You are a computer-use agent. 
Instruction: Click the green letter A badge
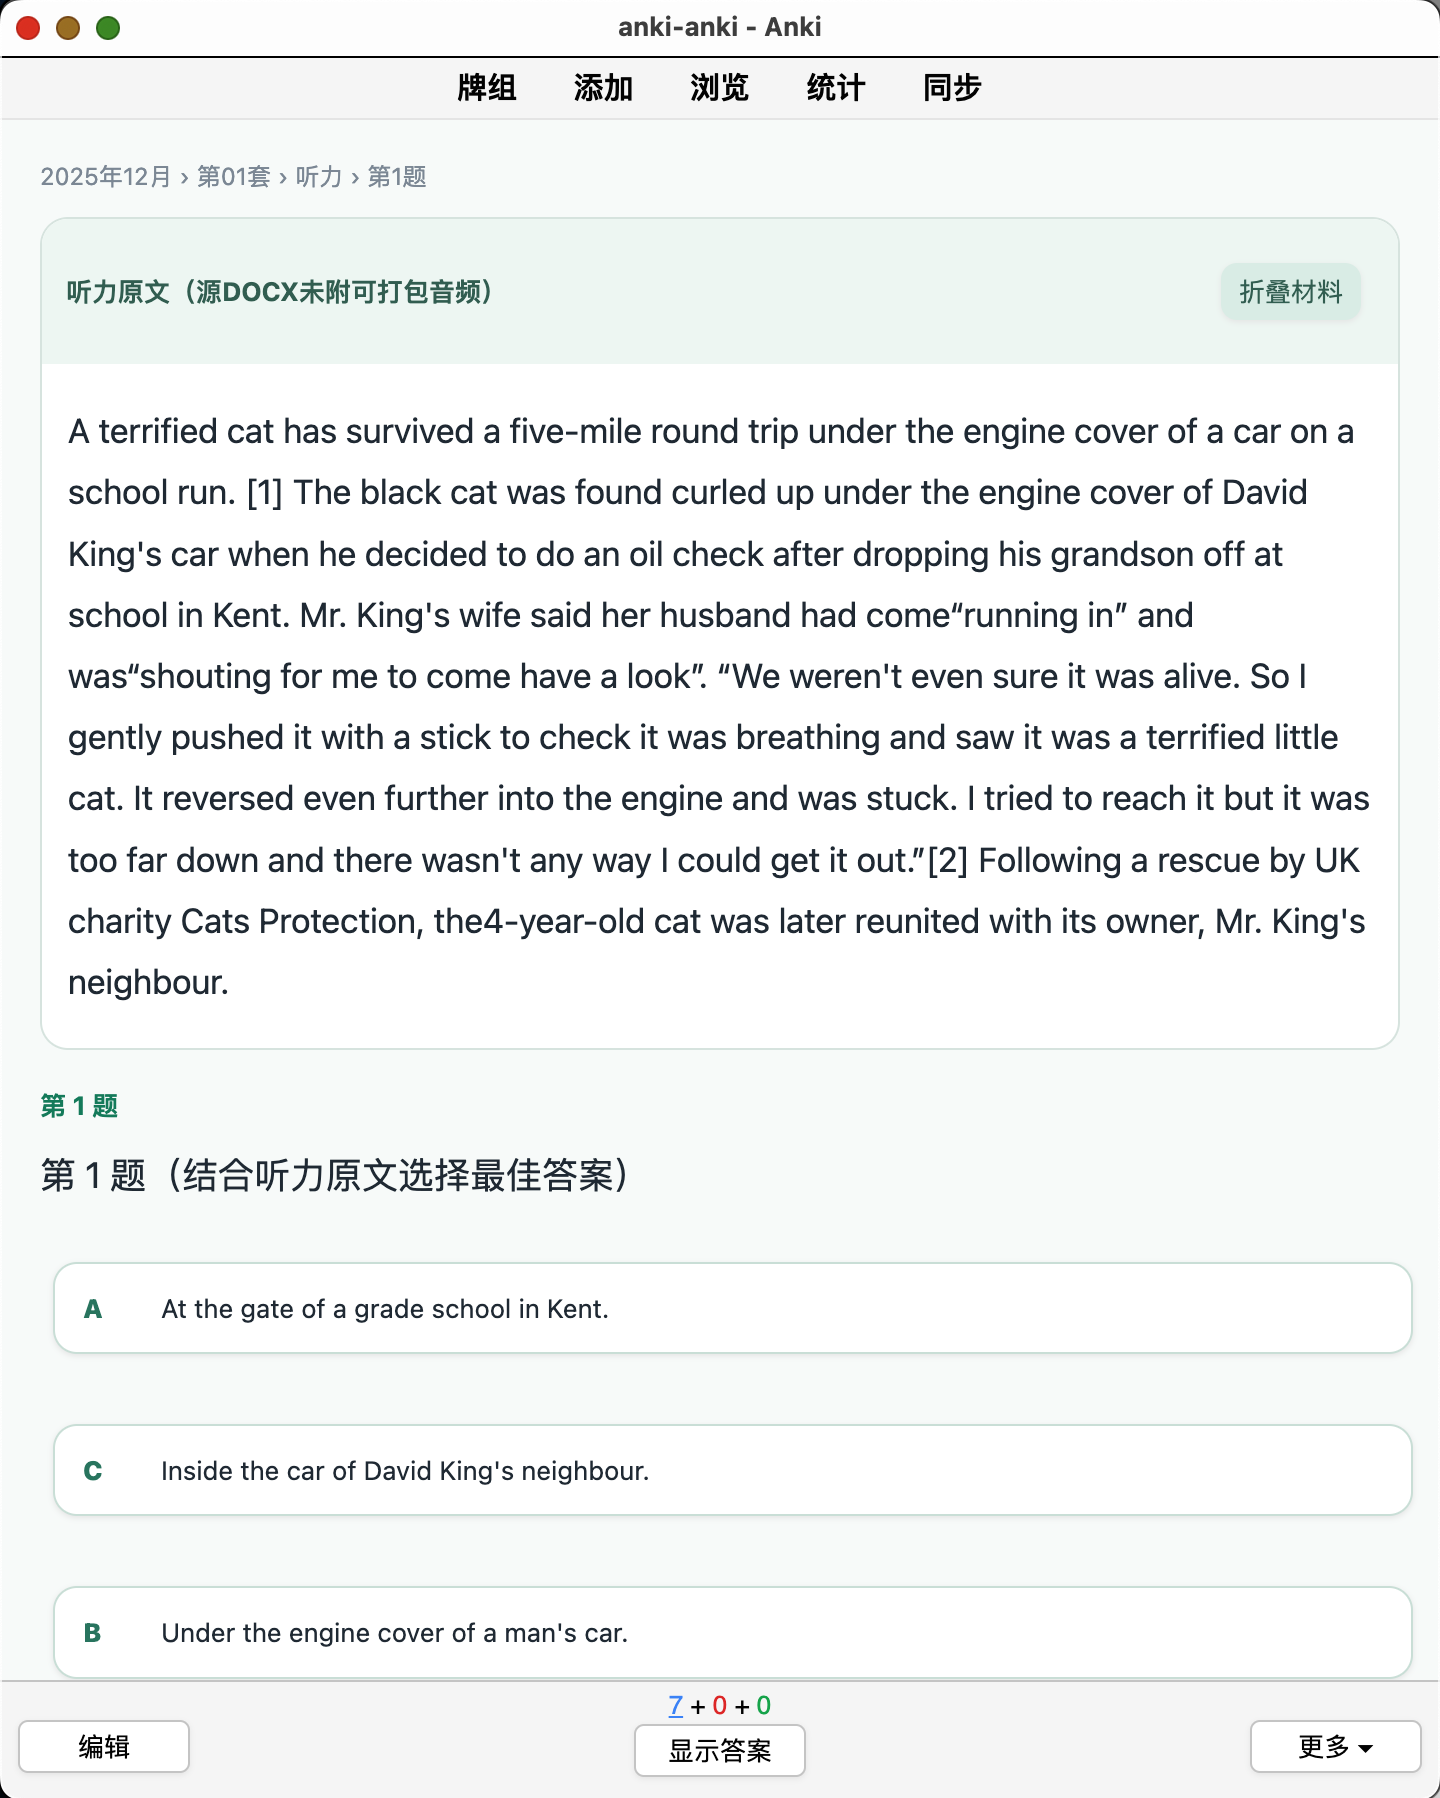(93, 1309)
